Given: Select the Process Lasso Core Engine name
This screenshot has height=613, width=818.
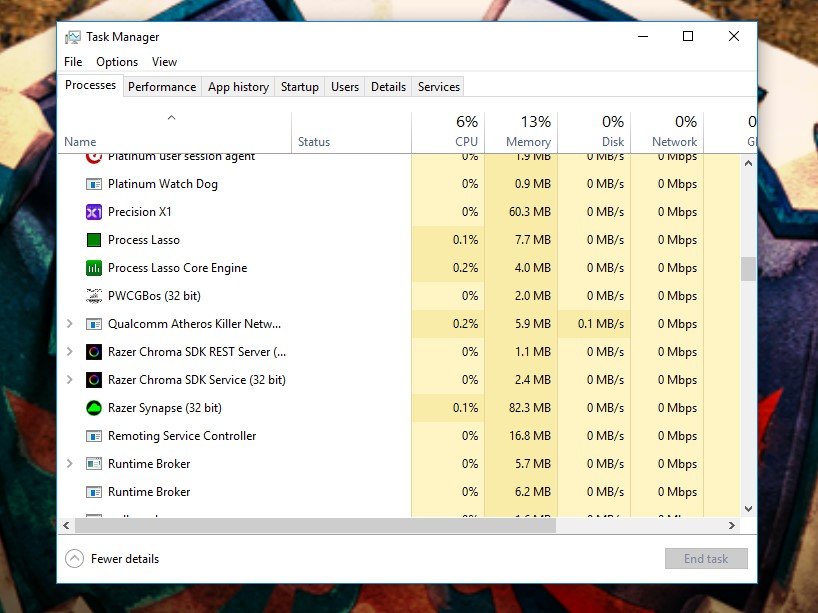Looking at the screenshot, I should coord(177,268).
